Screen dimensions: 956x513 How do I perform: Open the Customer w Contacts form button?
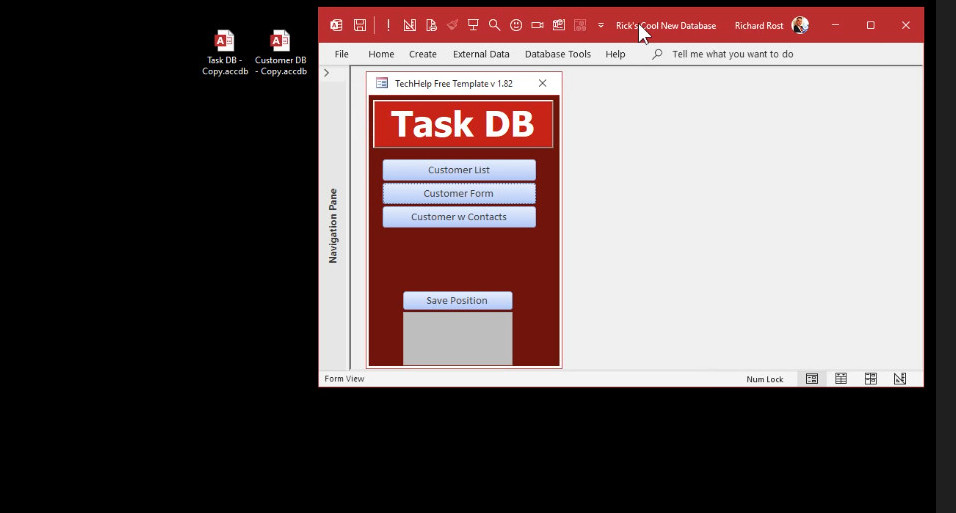tap(459, 217)
